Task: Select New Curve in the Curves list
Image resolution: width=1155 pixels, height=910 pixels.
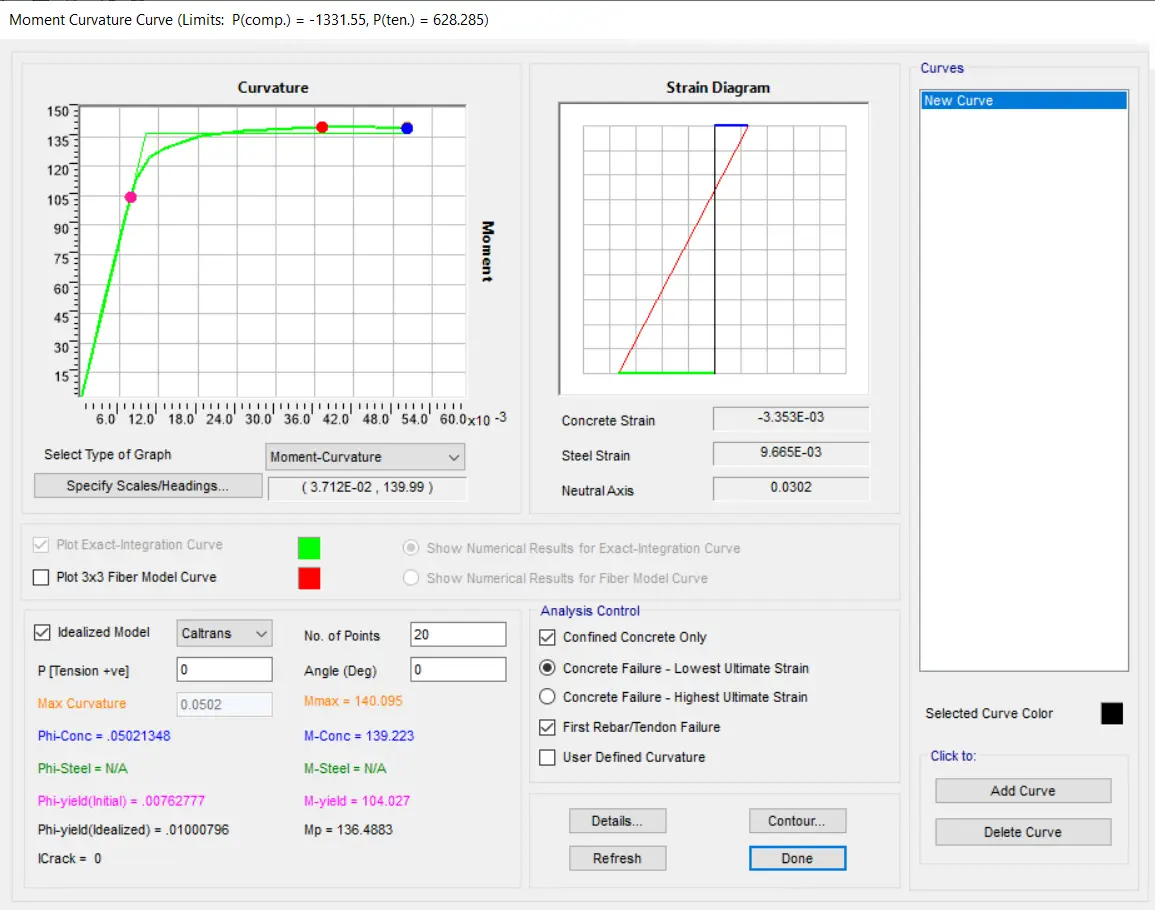Action: point(1023,101)
